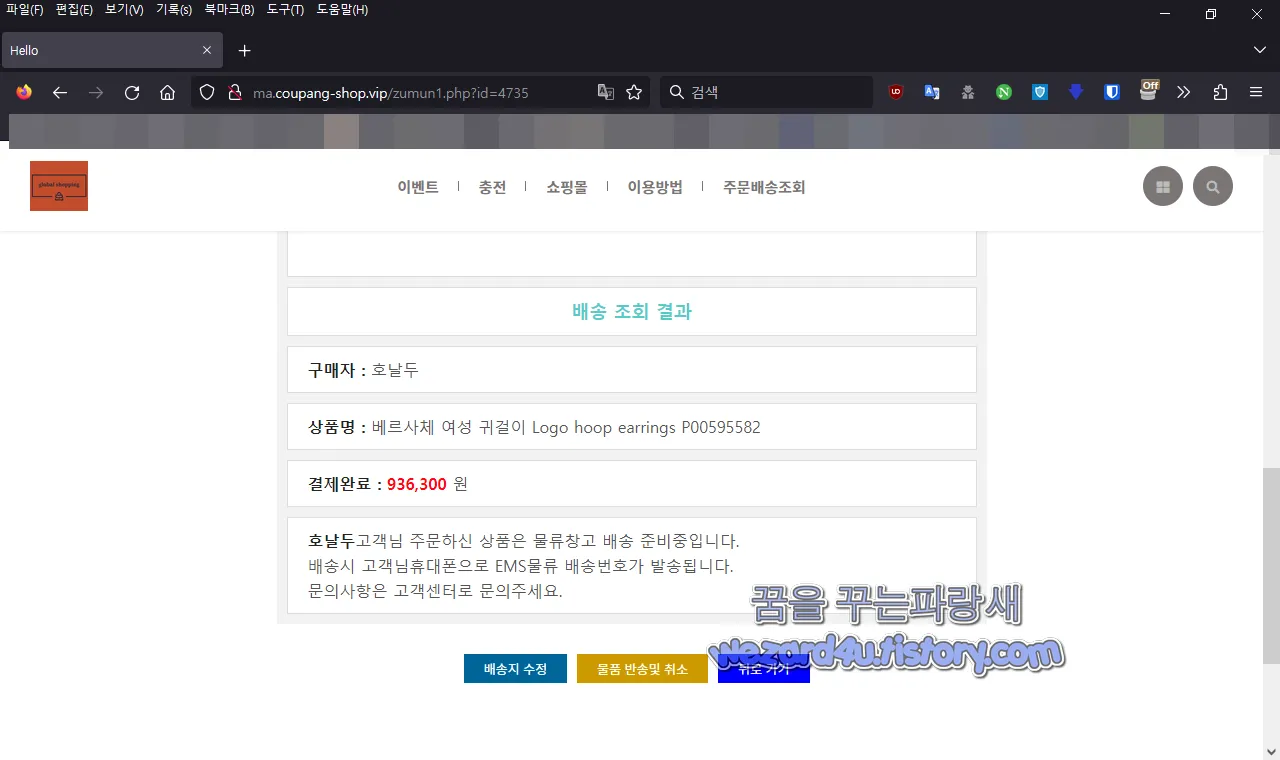
Task: Open the Firefox home page
Action: (x=168, y=92)
